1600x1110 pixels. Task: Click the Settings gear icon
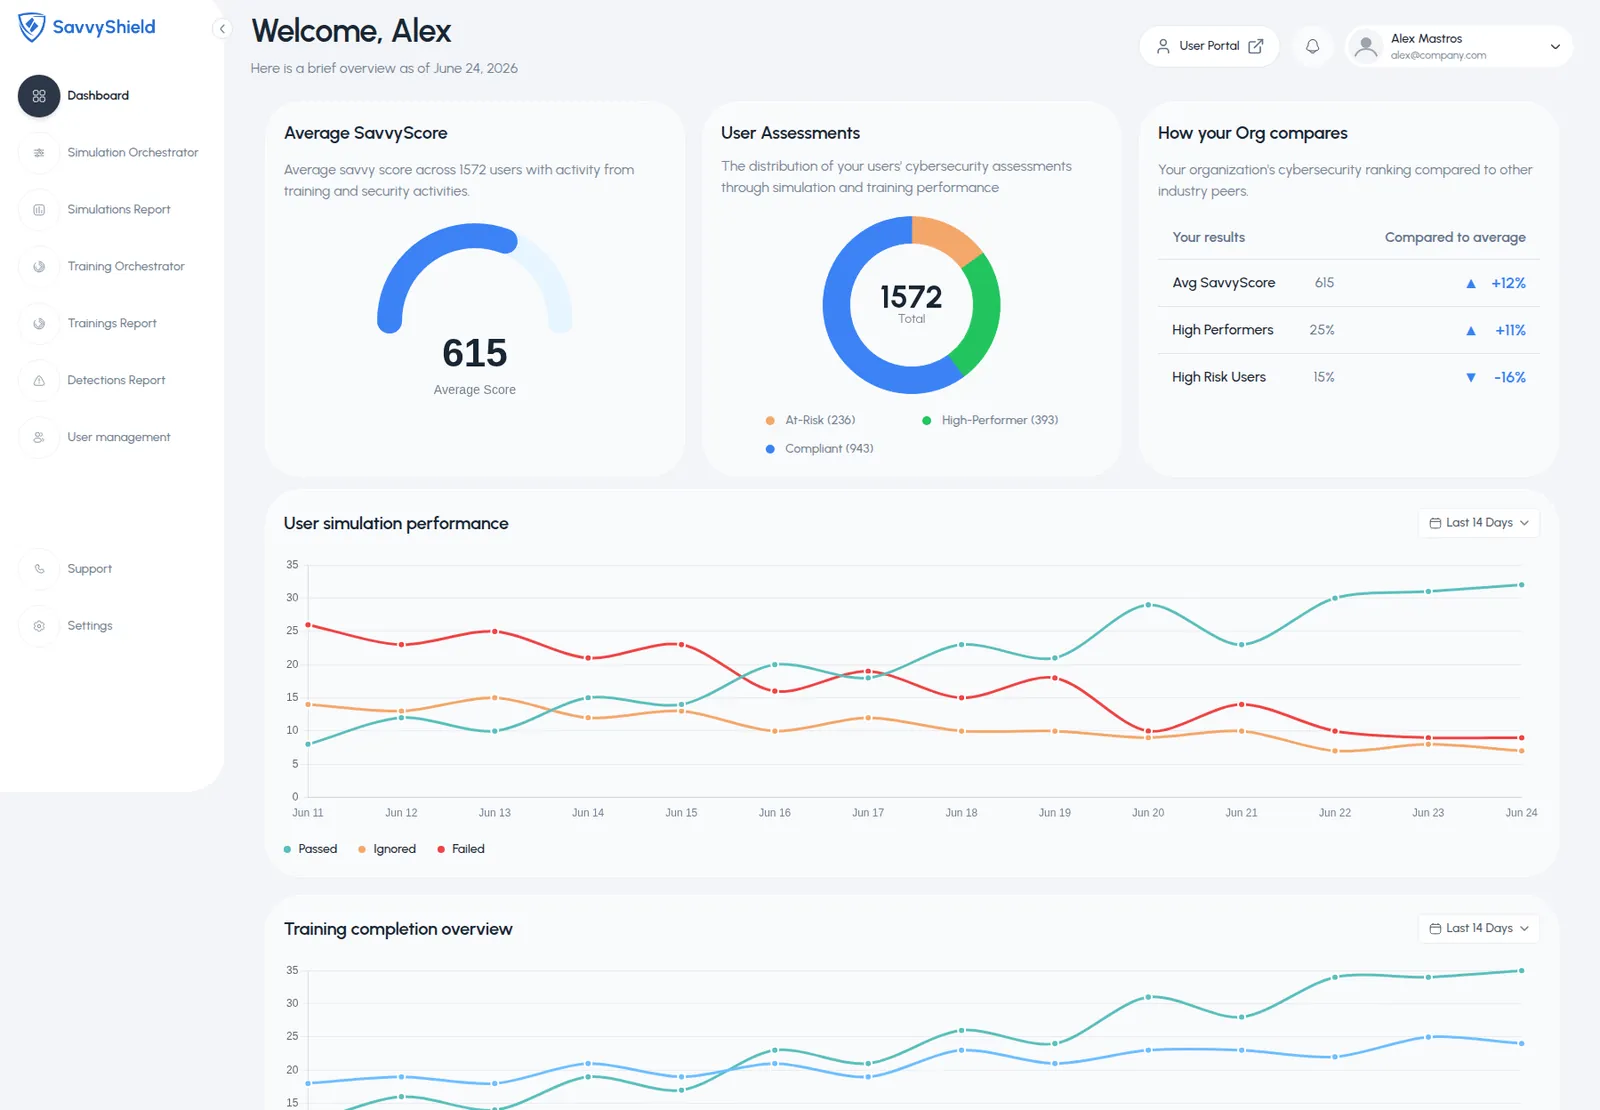pyautogui.click(x=39, y=626)
